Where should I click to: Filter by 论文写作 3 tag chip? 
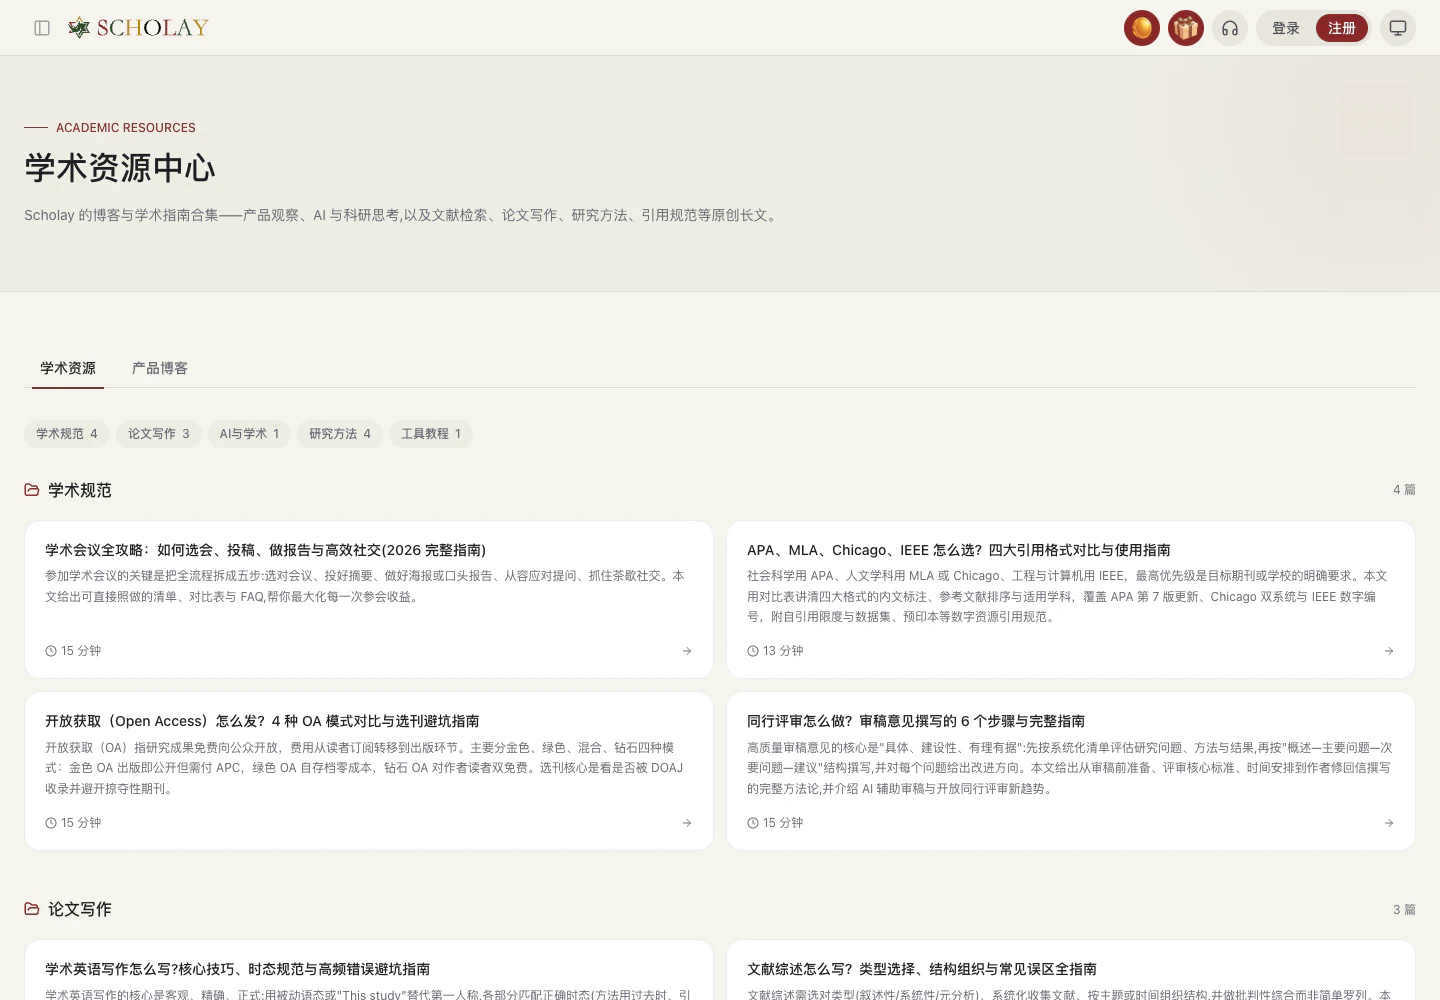coord(159,434)
